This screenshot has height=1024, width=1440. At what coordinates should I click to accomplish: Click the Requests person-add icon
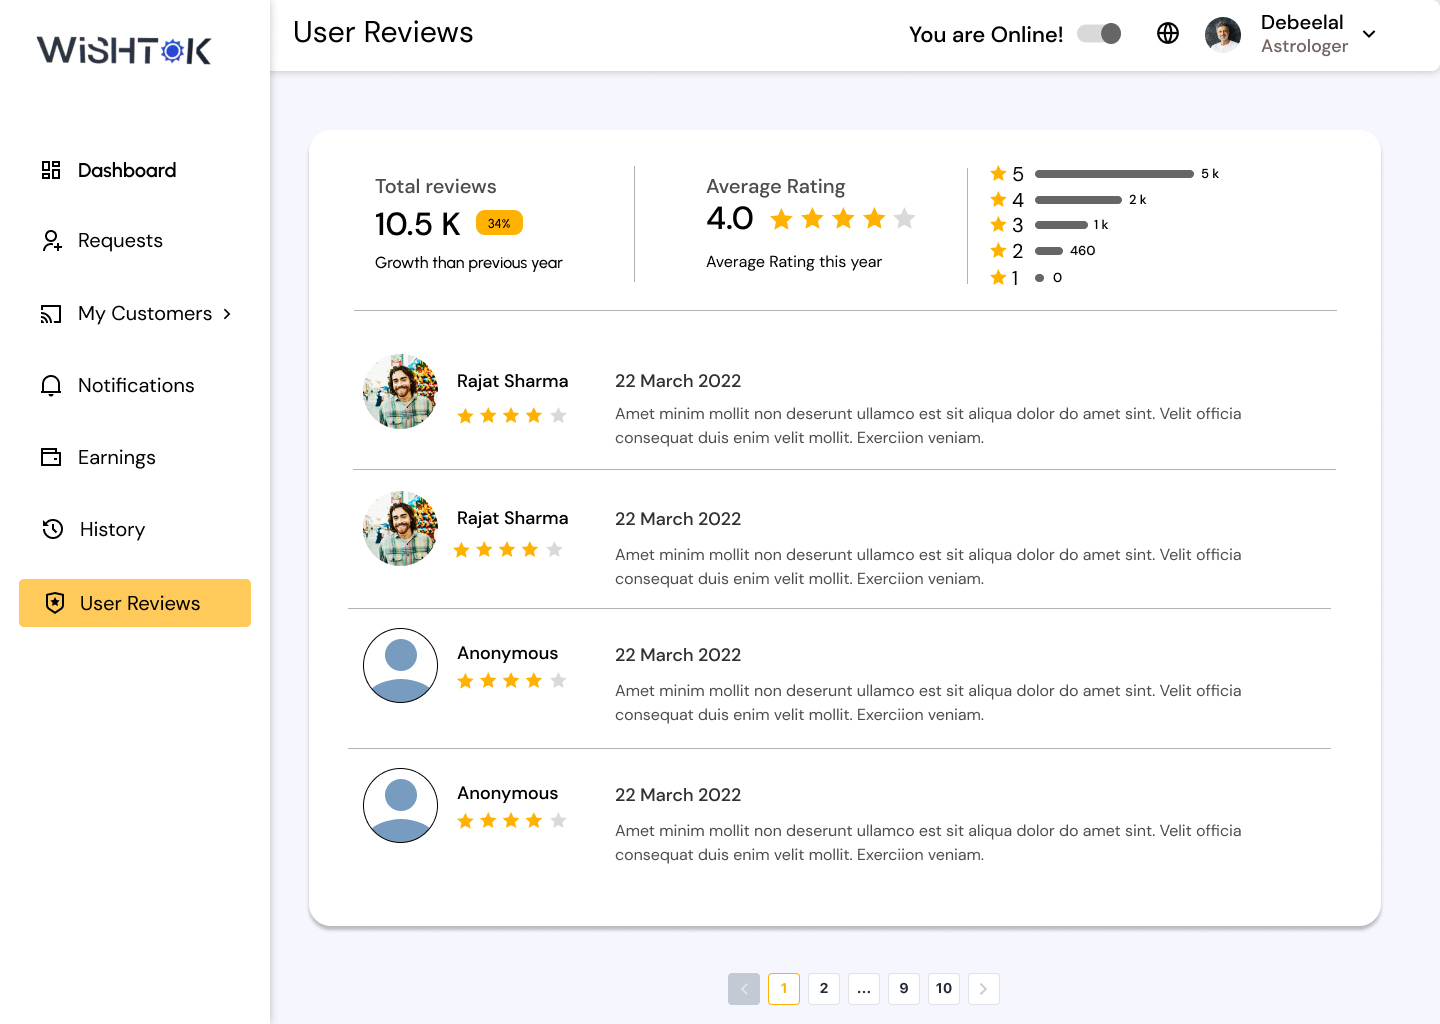click(x=52, y=241)
